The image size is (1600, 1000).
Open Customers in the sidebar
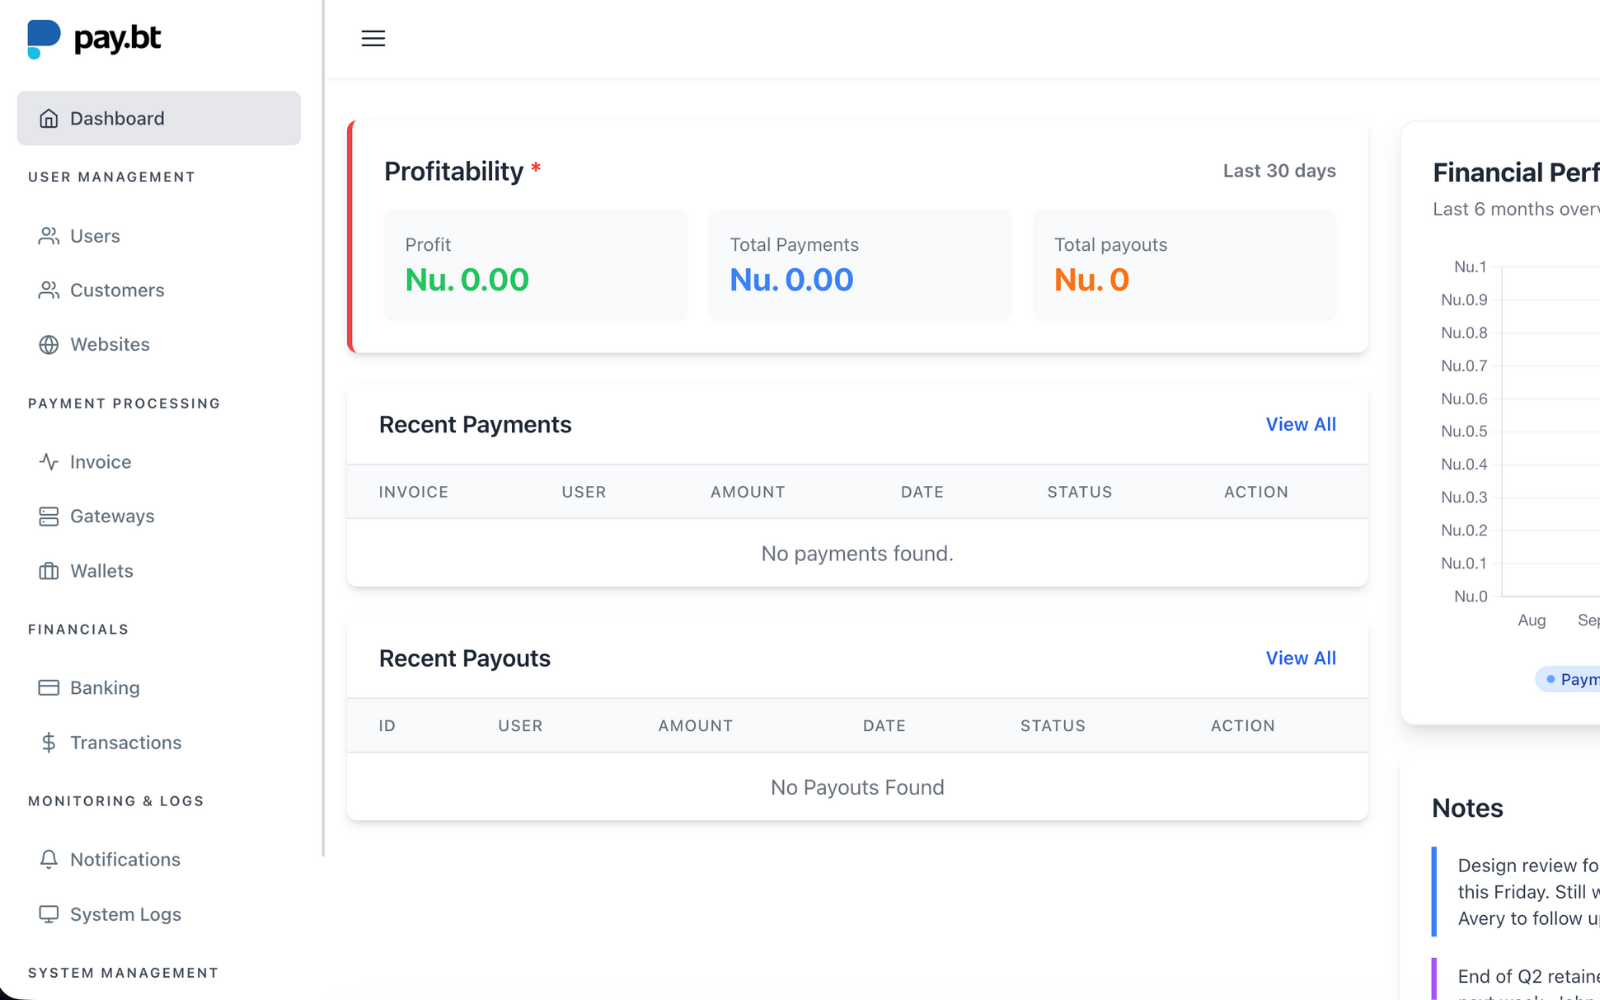point(117,291)
